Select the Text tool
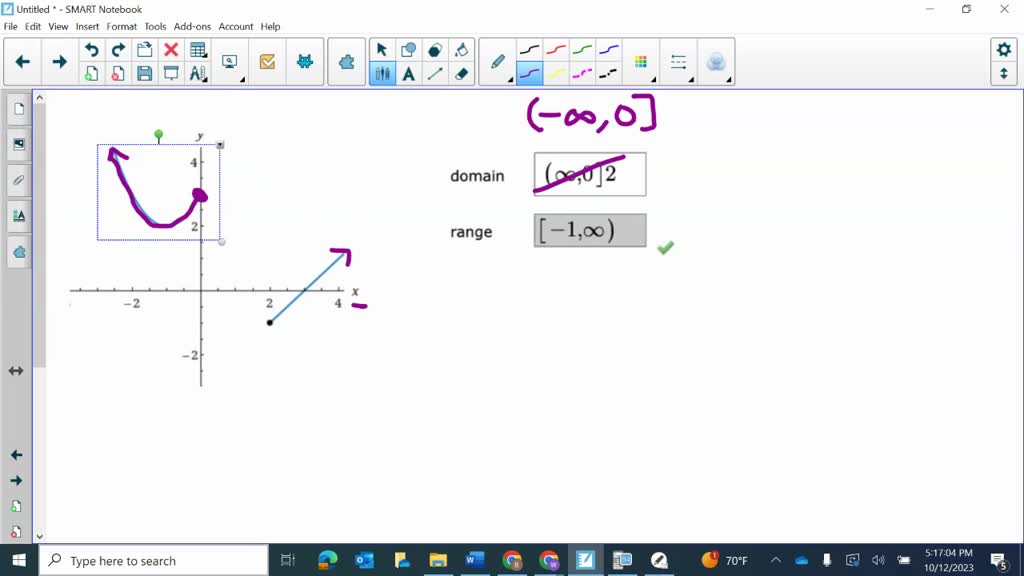 (x=410, y=72)
